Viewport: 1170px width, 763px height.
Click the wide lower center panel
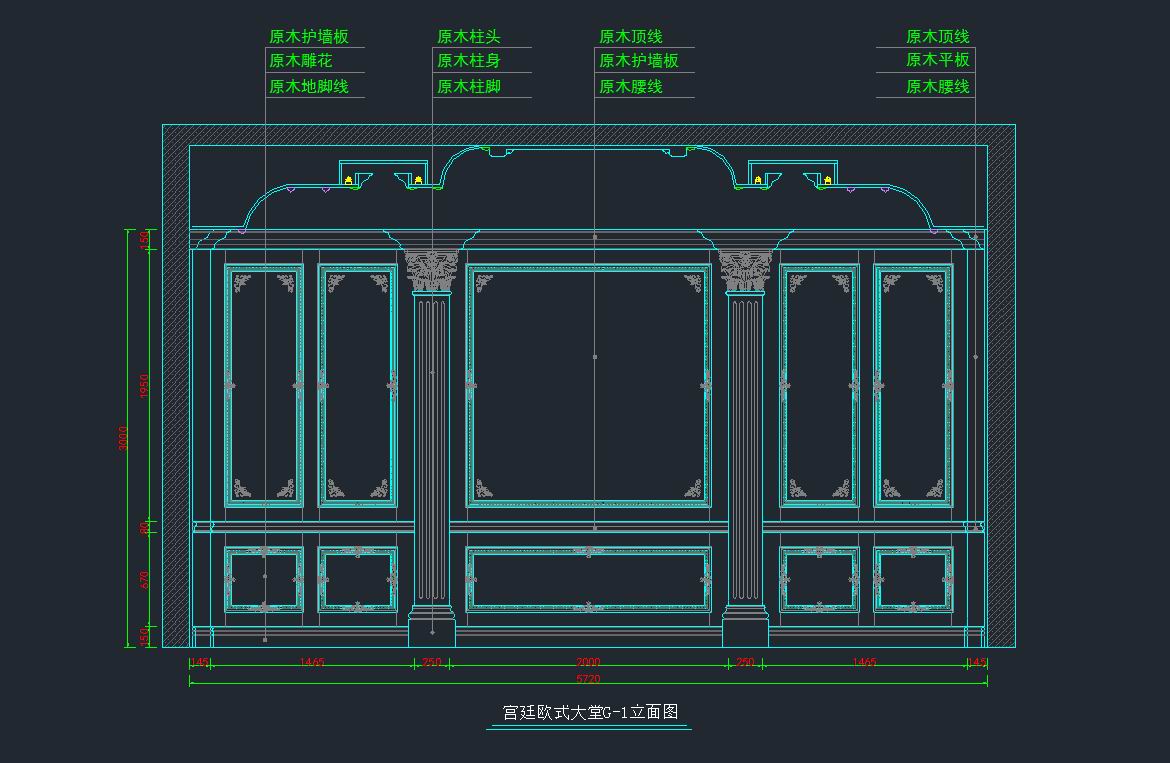(589, 579)
